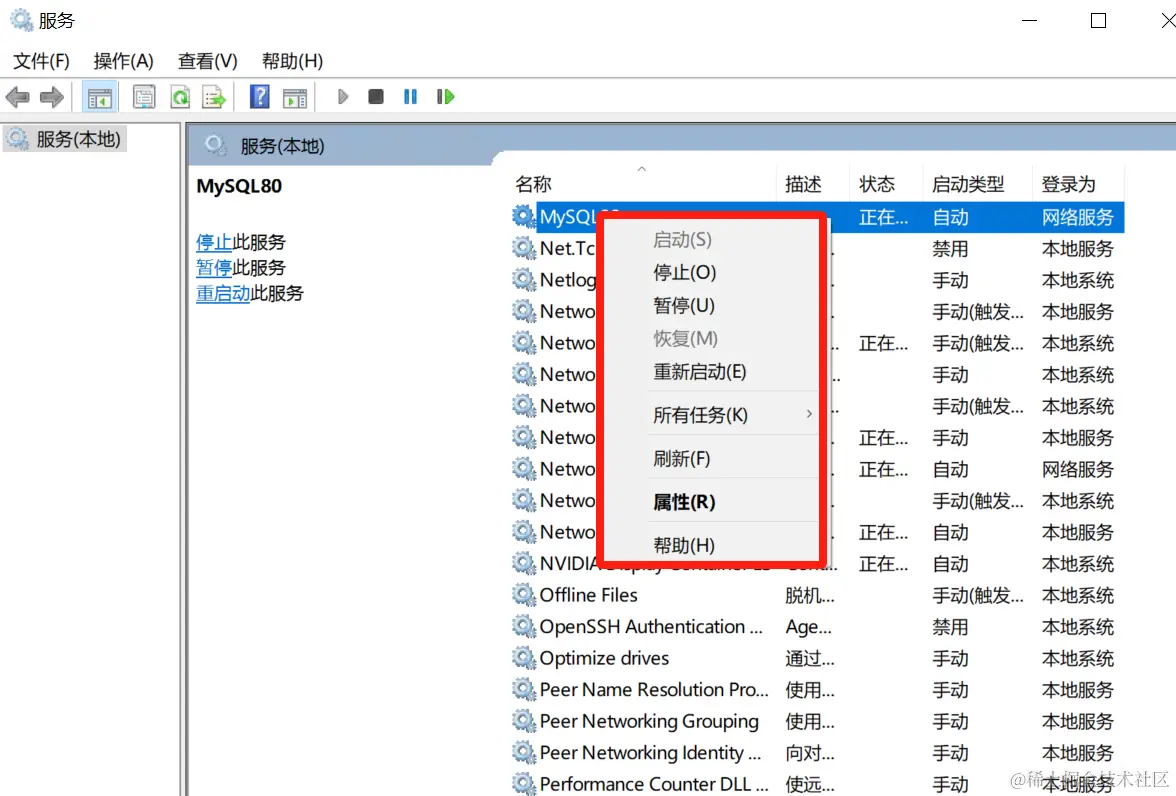Sort by the 启动类型 column header

pos(968,184)
